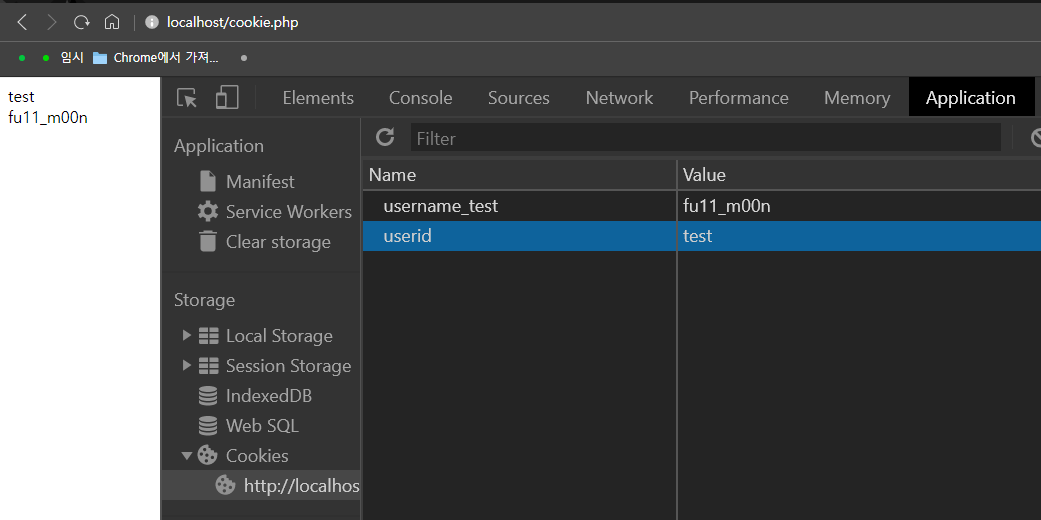Open Service Workers section
This screenshot has height=520, width=1041.
coord(288,212)
